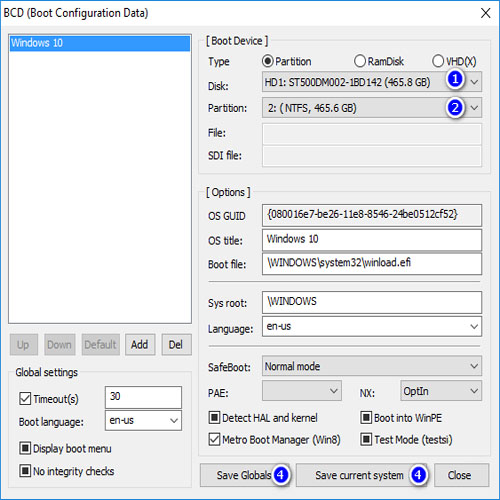Expand the PAE dropdown
Image resolution: width=500 pixels, height=500 pixels.
[x=302, y=391]
